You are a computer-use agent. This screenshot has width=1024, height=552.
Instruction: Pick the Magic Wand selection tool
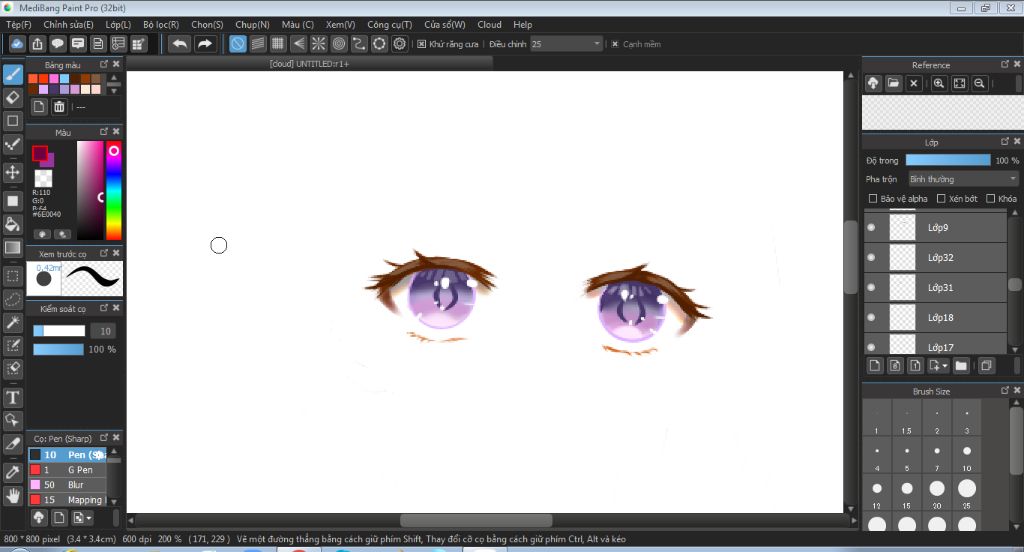[13, 322]
